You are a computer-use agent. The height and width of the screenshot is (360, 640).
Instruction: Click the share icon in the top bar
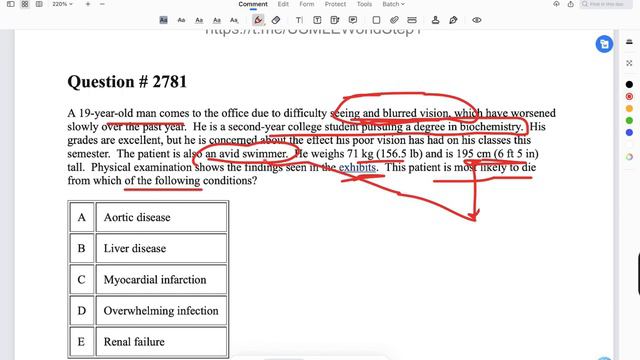571,4
